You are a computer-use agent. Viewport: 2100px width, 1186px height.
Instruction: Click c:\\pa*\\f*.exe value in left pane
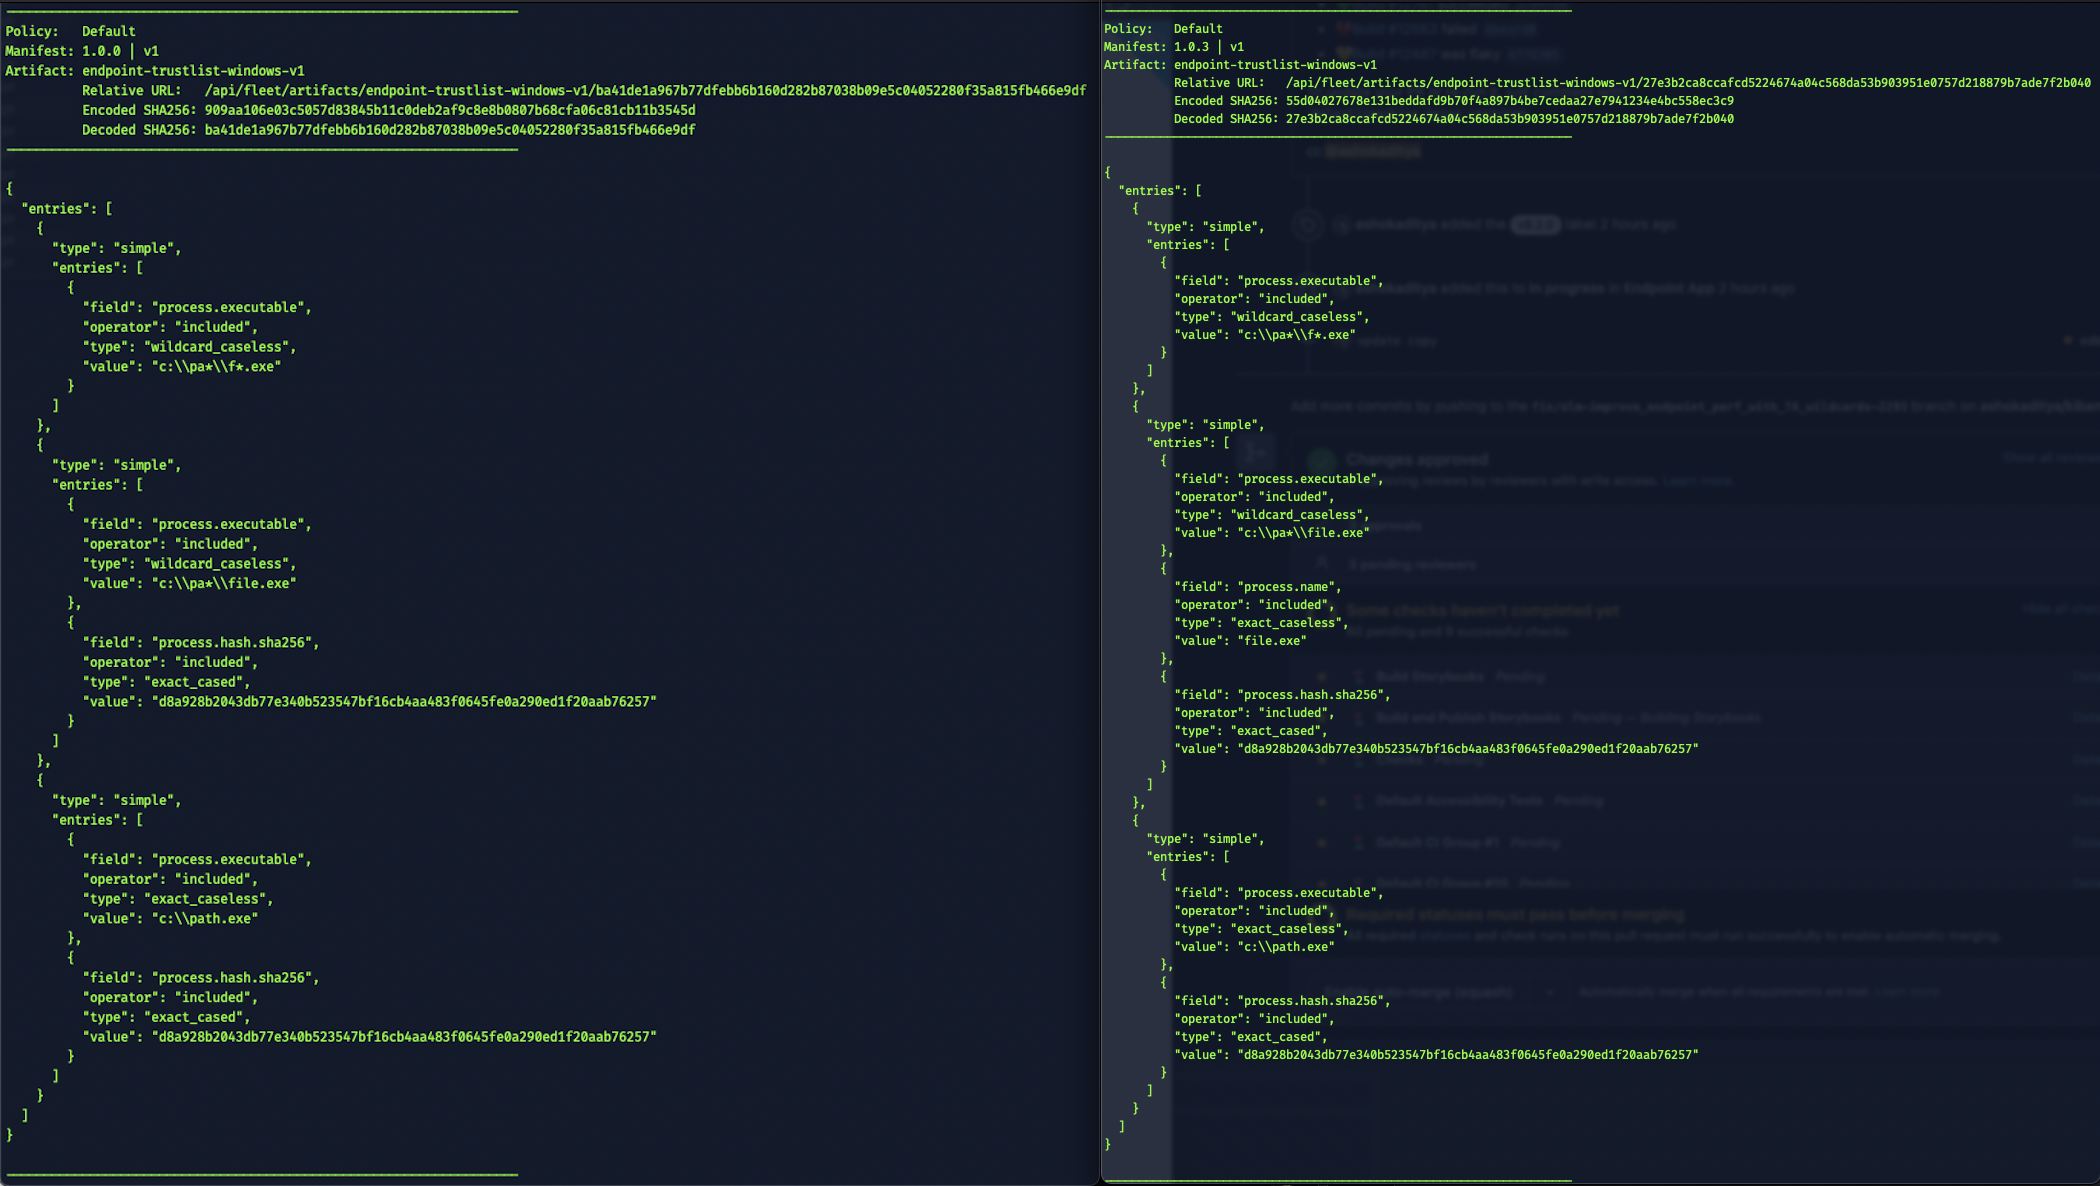click(x=215, y=367)
